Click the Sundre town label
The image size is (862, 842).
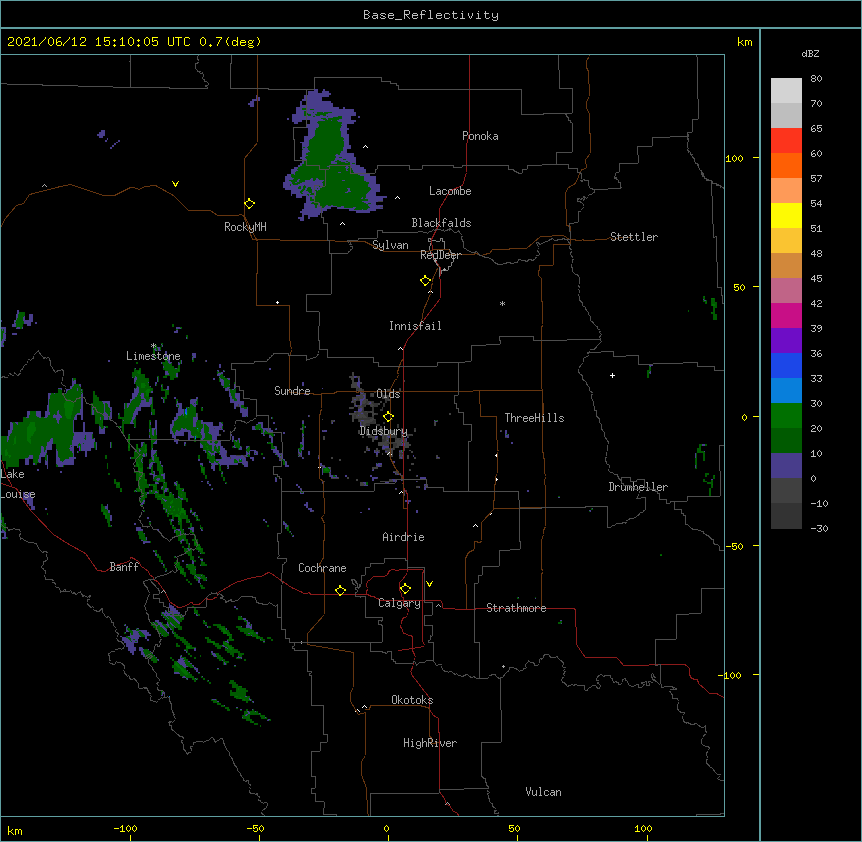[x=292, y=391]
